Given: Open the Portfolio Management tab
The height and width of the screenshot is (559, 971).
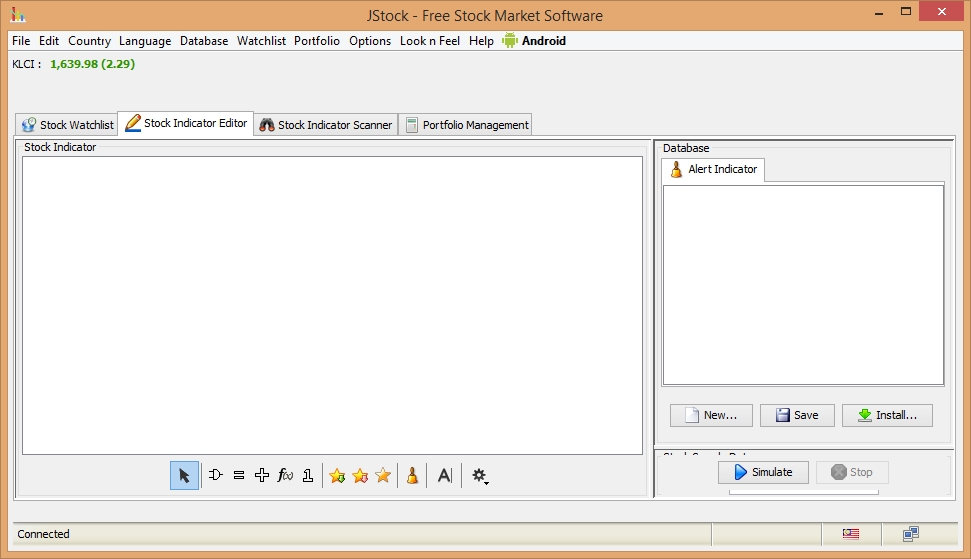Looking at the screenshot, I should pos(465,124).
